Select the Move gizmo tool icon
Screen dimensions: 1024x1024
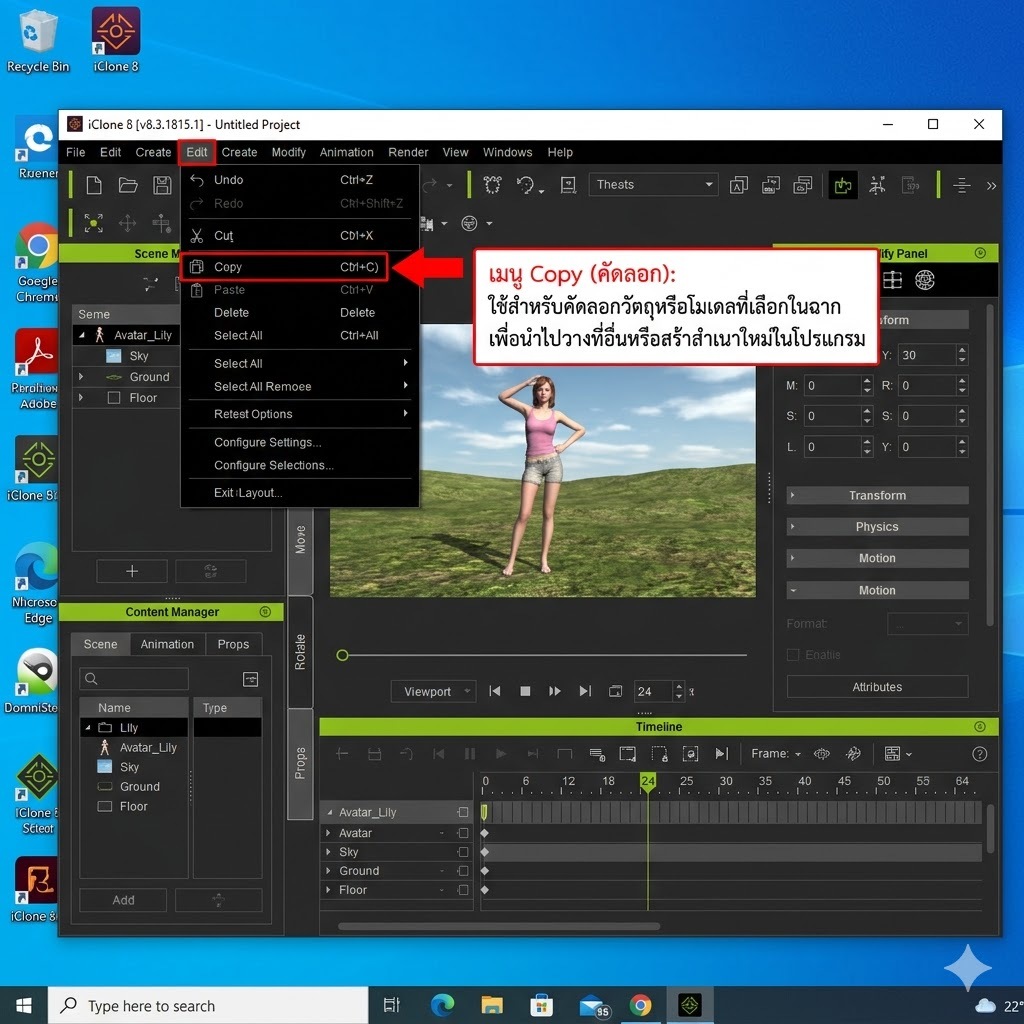click(x=127, y=223)
